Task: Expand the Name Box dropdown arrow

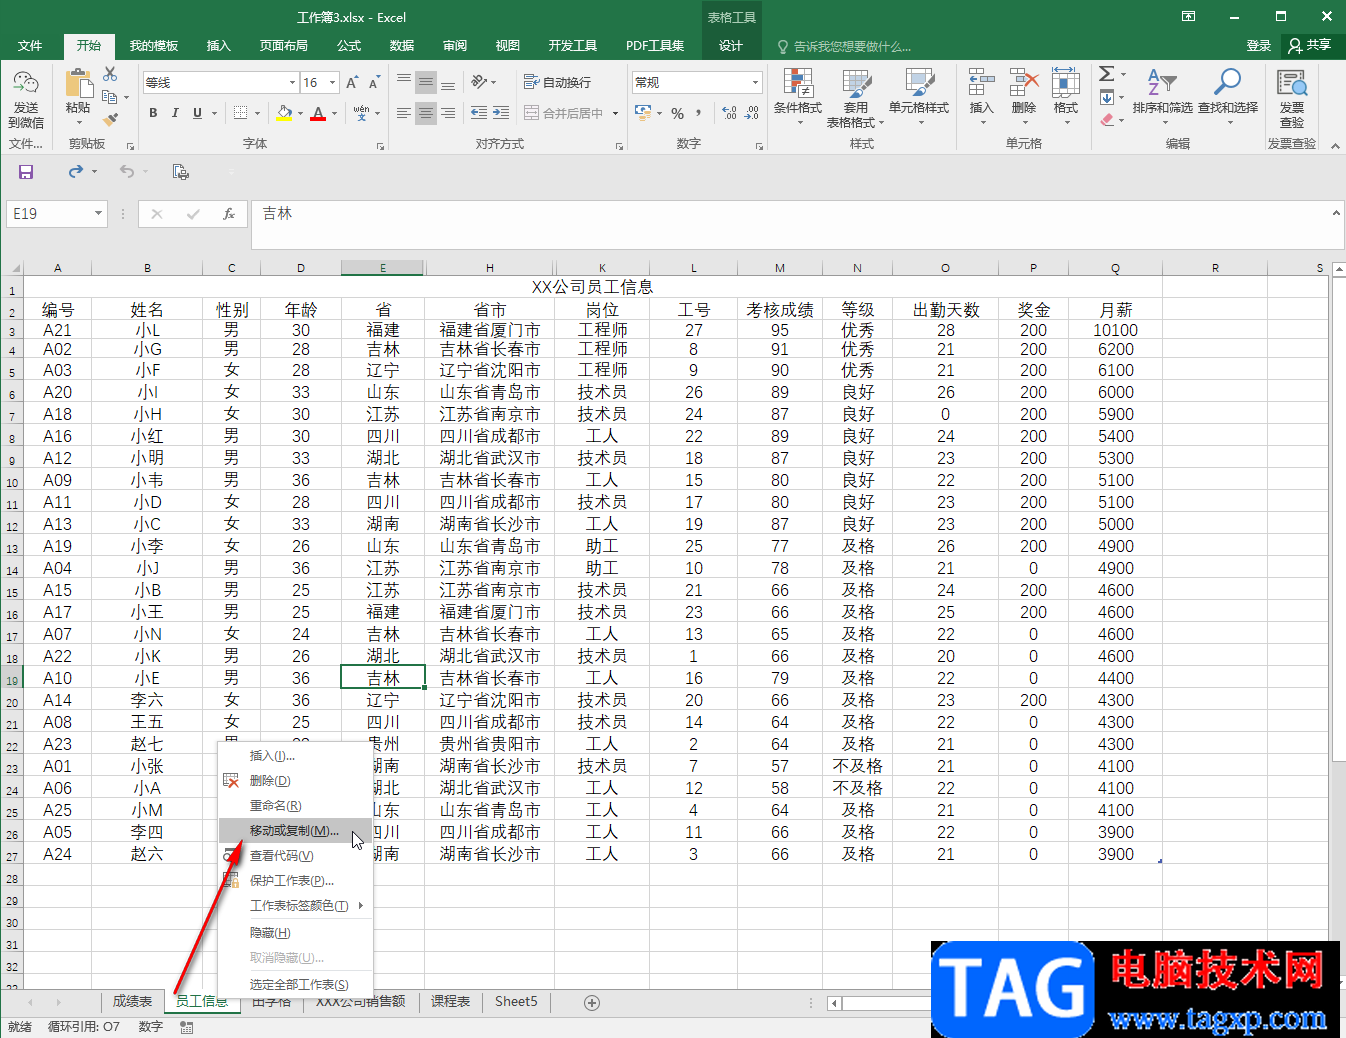Action: (x=98, y=213)
